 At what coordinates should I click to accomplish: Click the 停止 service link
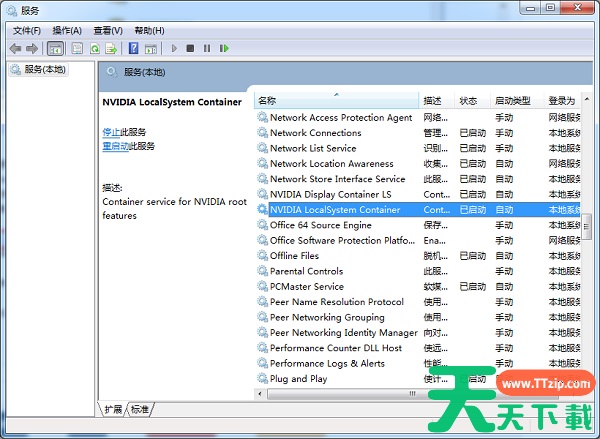pyautogui.click(x=111, y=132)
